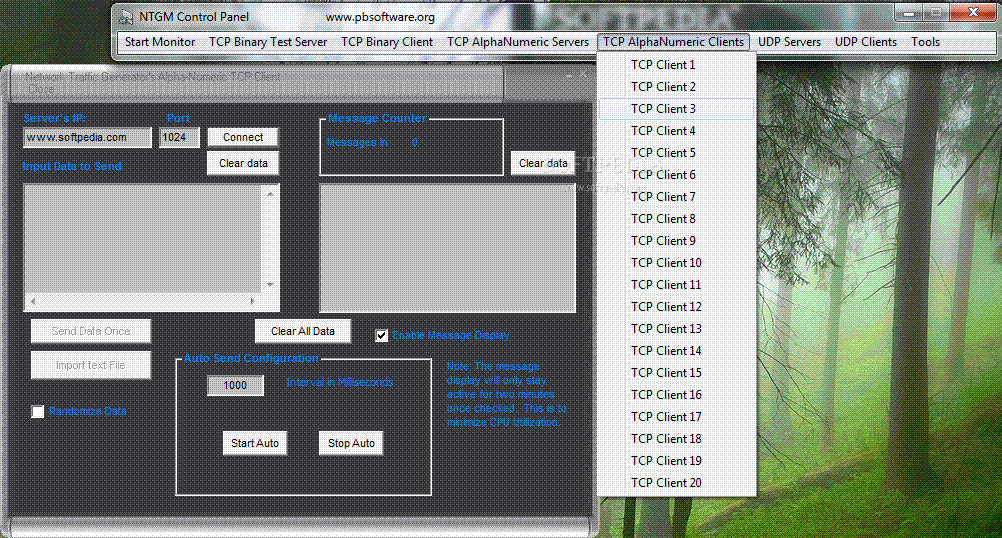The width and height of the screenshot is (1002, 538).
Task: Click the Interval in Milliseconds field
Action: 235,385
